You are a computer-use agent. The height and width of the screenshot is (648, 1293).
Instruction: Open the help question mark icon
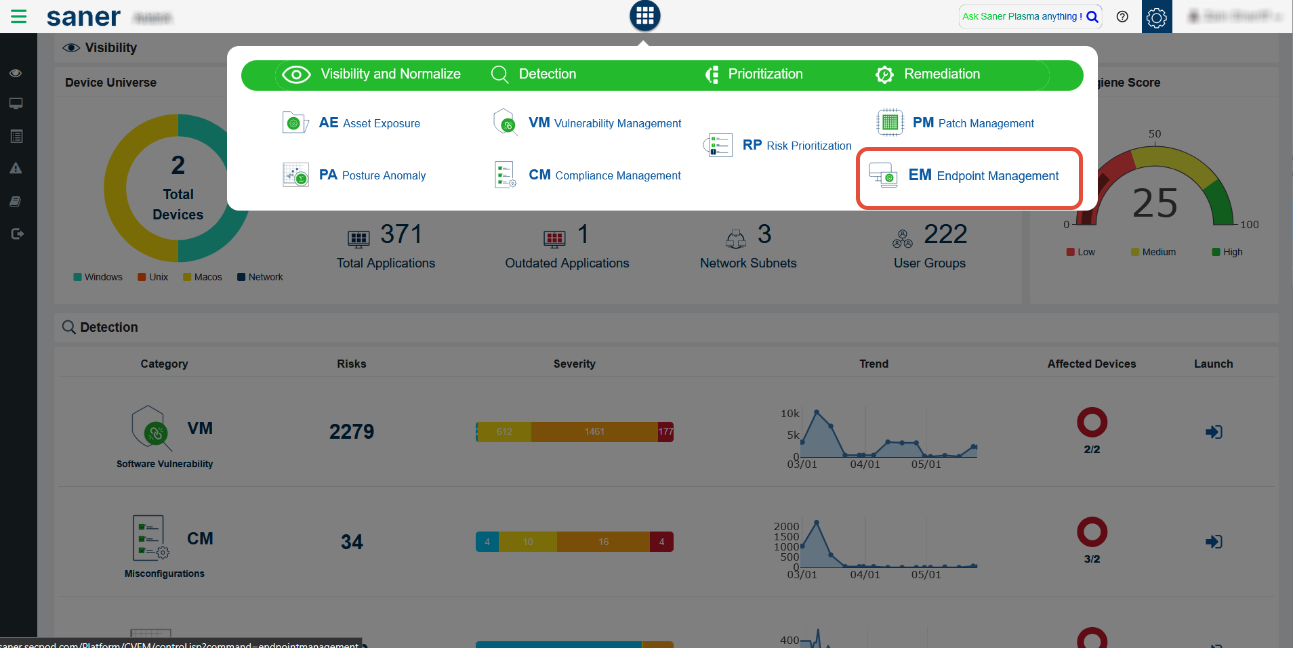[1122, 16]
